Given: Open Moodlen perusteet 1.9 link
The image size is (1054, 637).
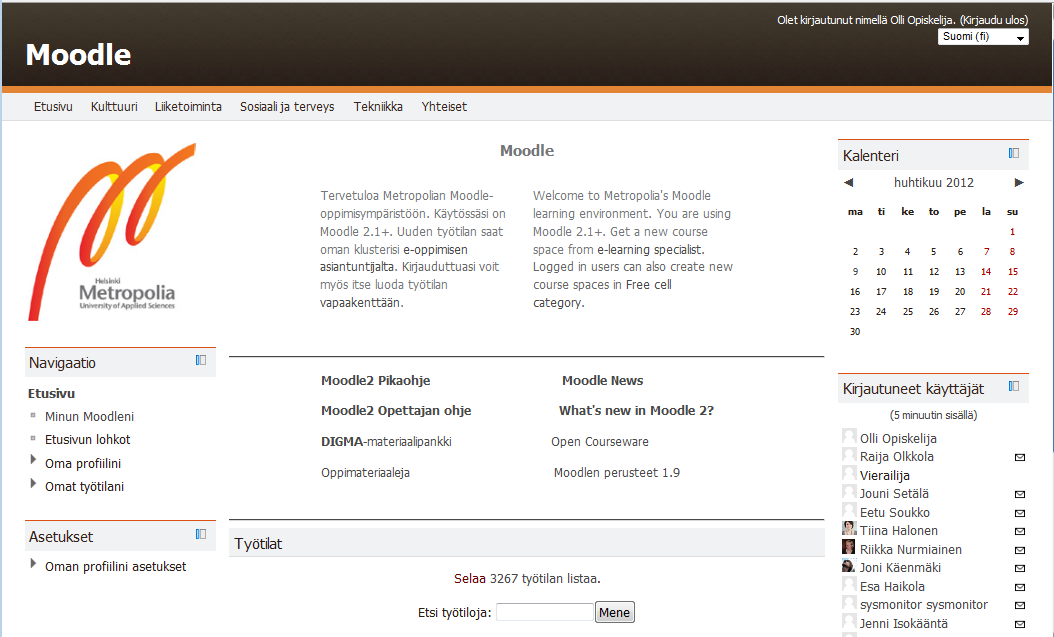Looking at the screenshot, I should point(616,472).
